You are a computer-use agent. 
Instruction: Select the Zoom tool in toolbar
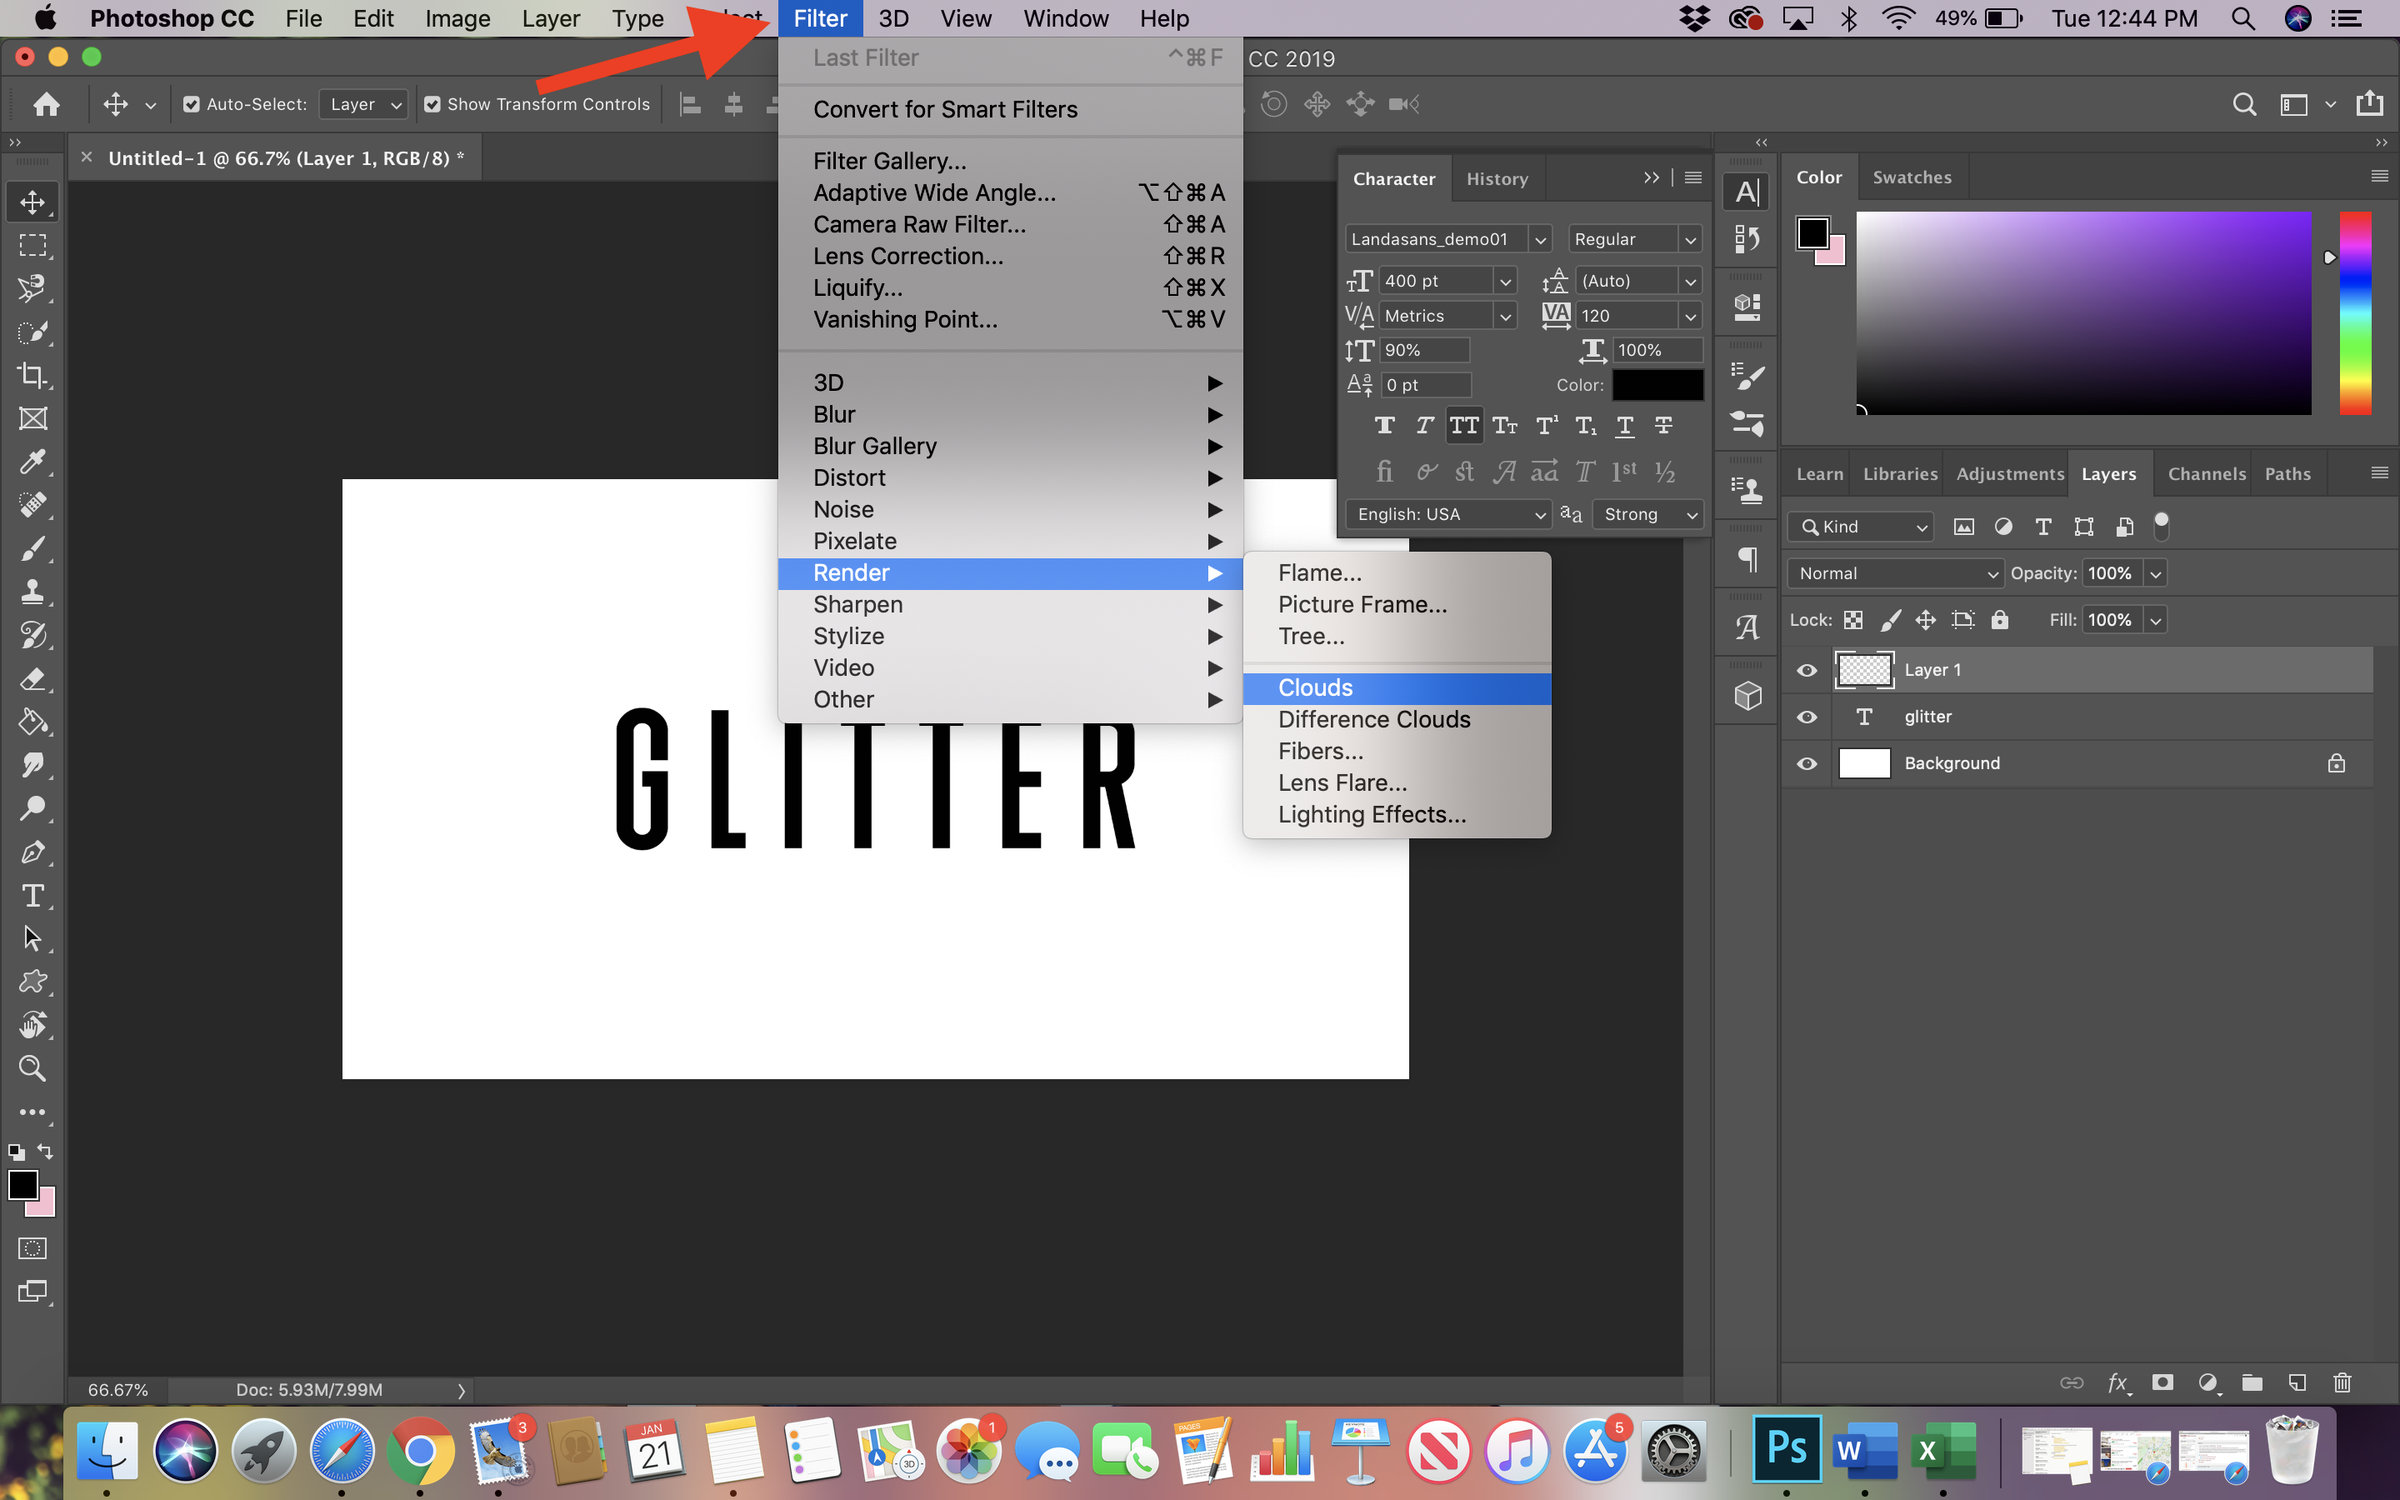tap(32, 1068)
